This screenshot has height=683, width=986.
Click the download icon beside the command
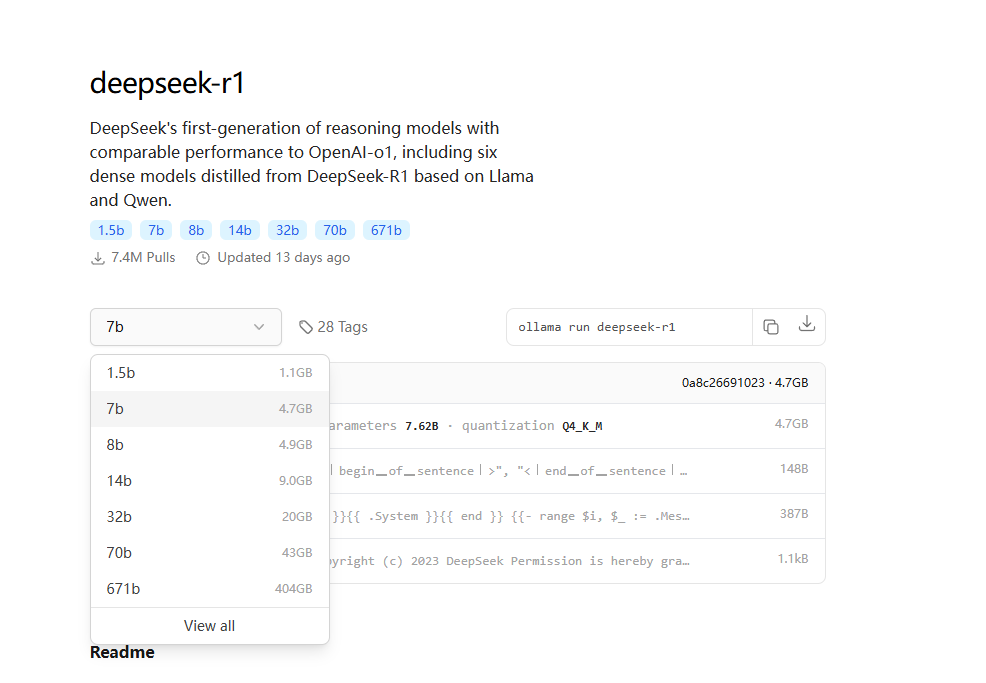click(807, 325)
